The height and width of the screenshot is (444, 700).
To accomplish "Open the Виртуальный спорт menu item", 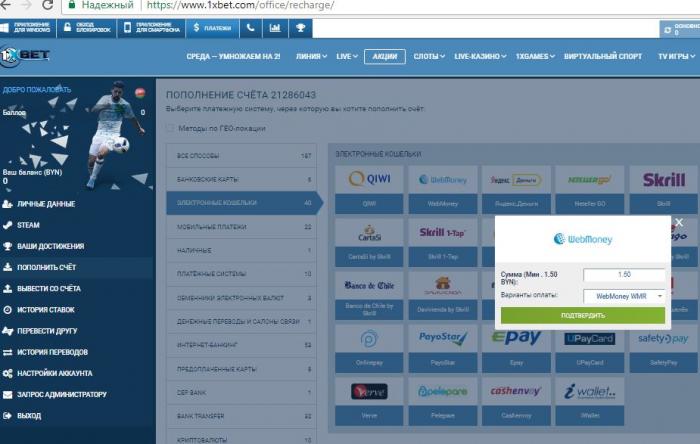I will [603, 56].
